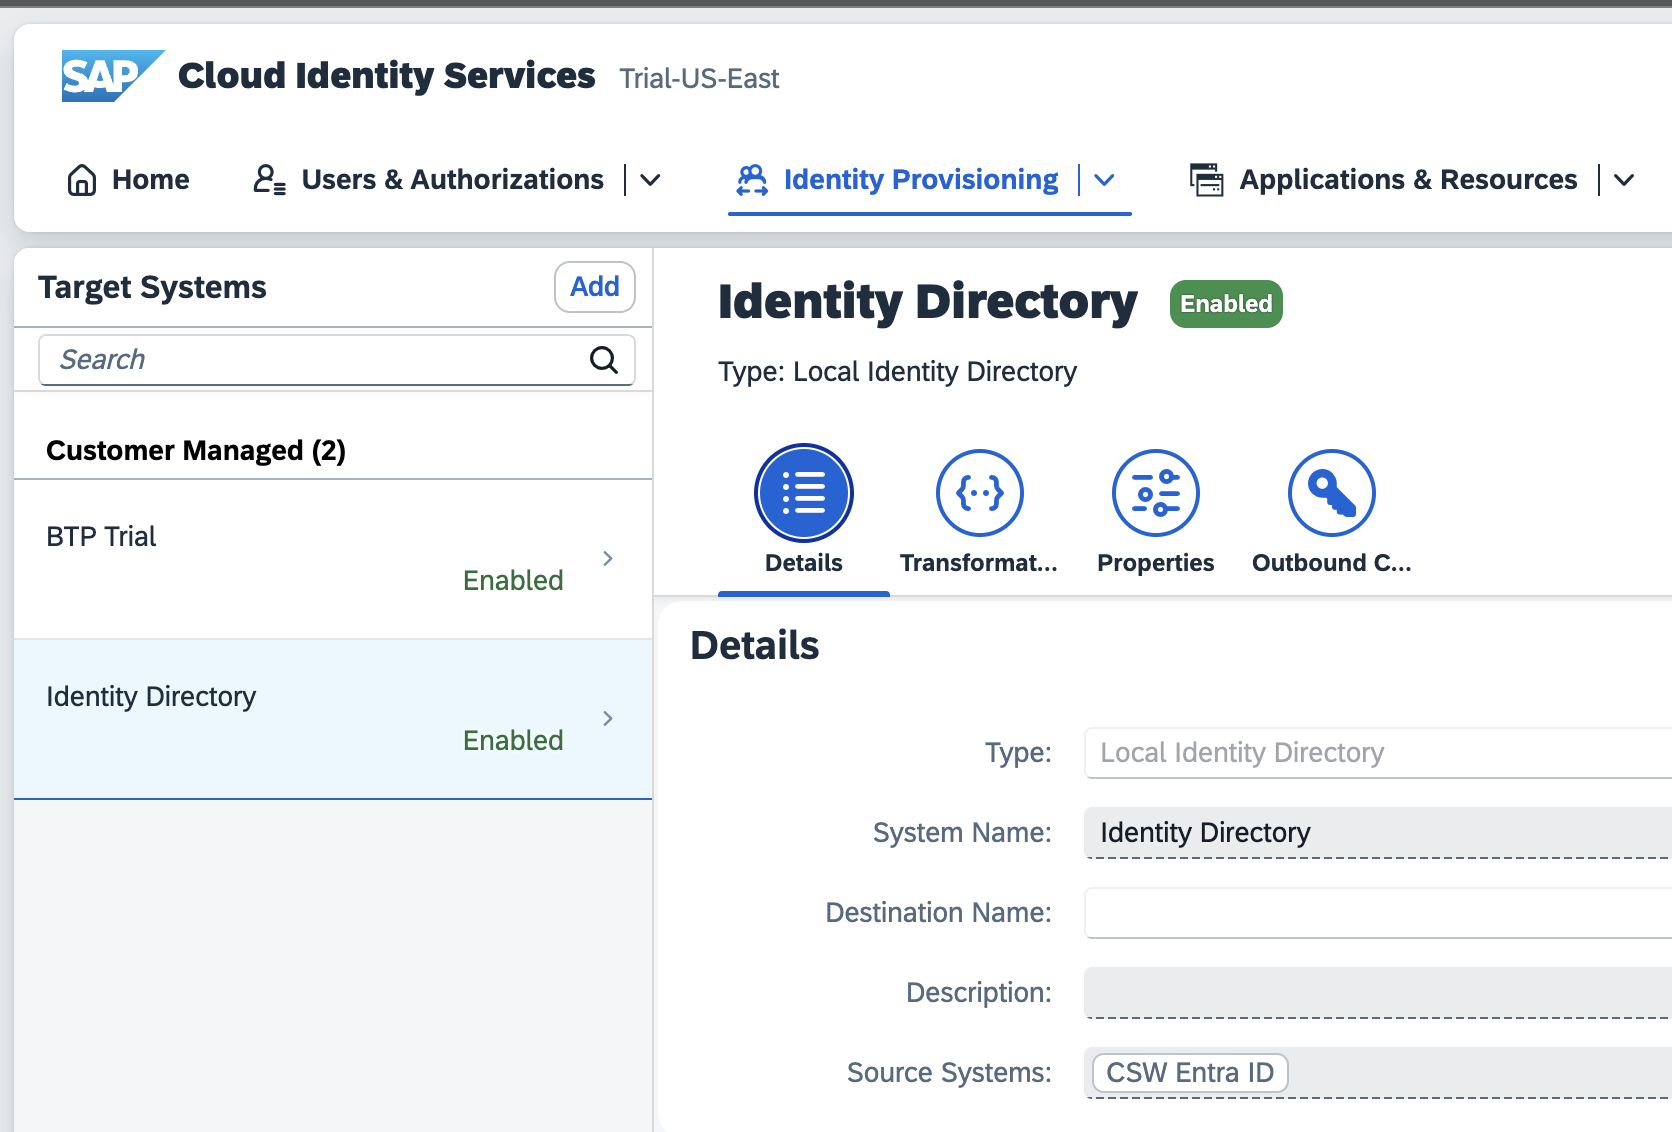Open Applications & Resources menu

point(1408,180)
